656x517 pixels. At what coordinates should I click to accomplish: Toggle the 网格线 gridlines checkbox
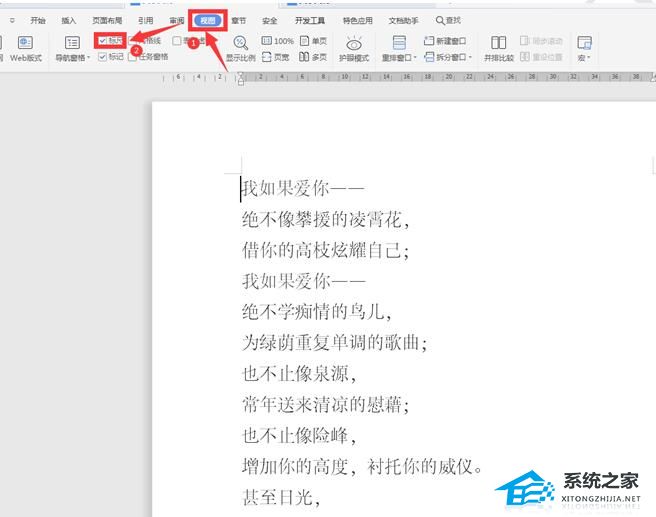click(133, 41)
